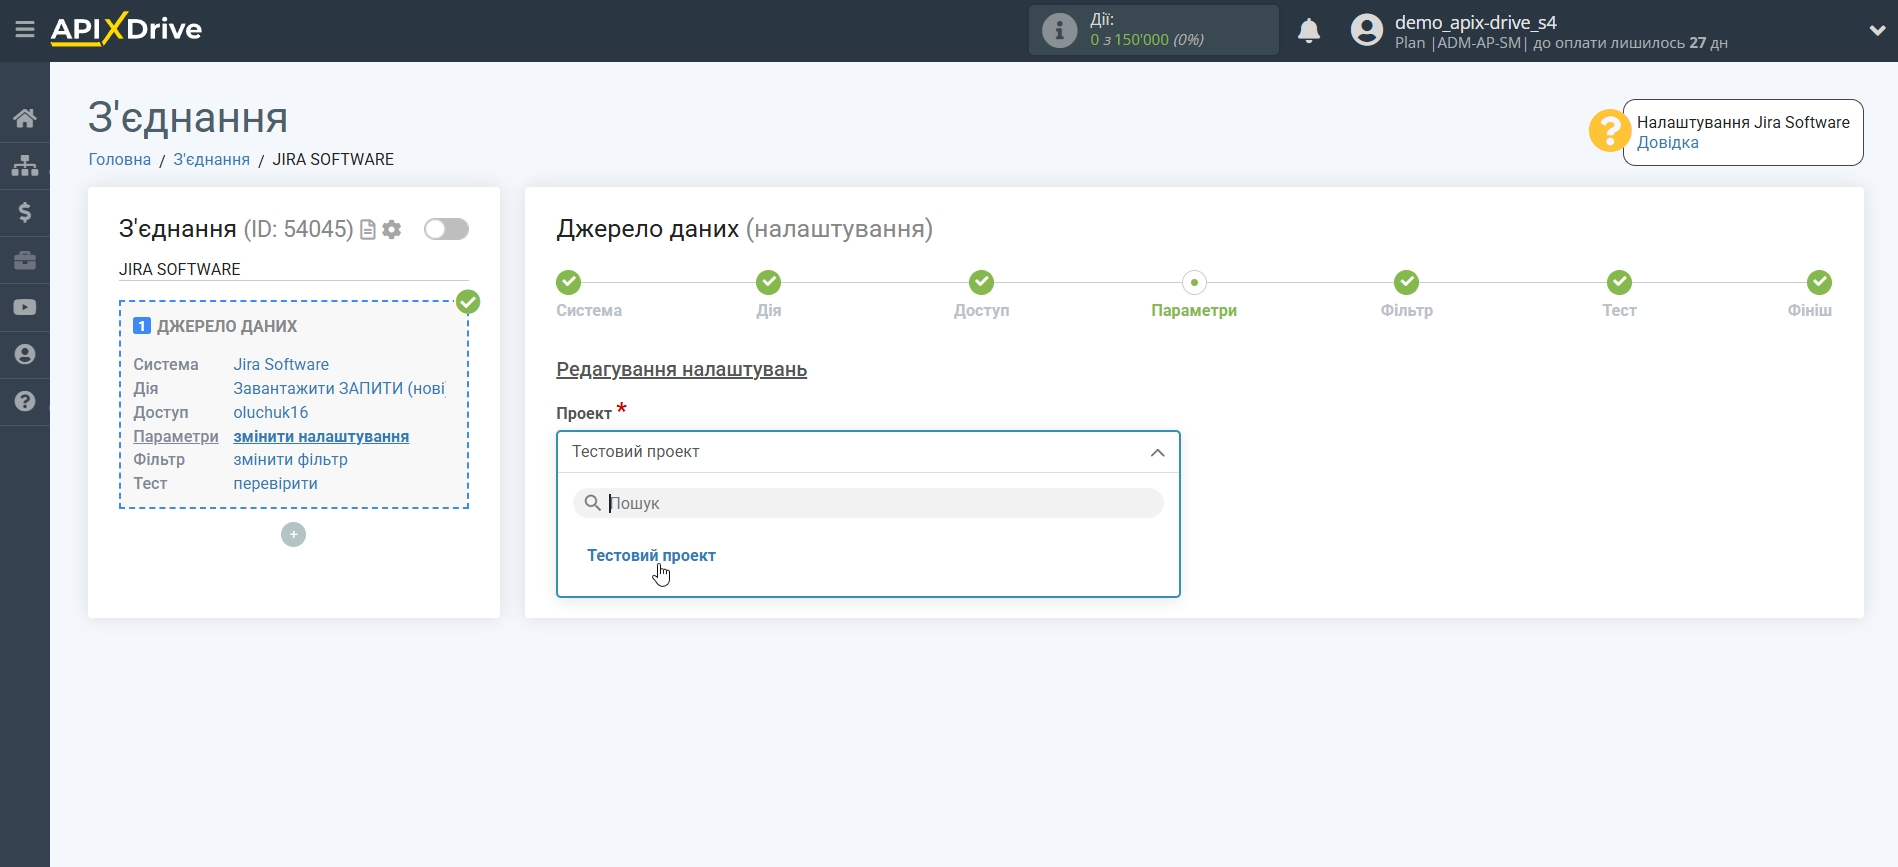
Task: Open the connection settings gear icon
Action: pyautogui.click(x=392, y=230)
